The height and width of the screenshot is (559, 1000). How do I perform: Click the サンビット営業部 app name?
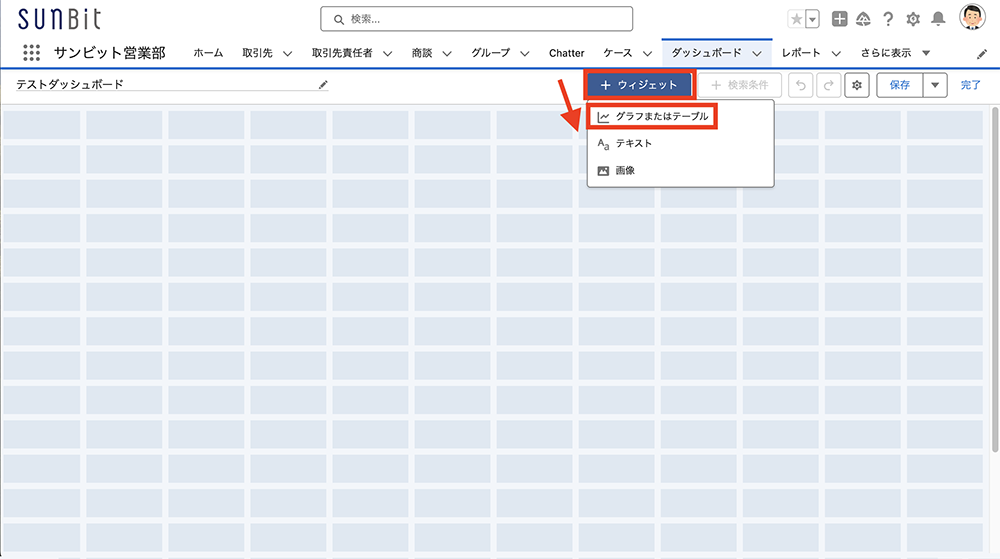point(110,53)
